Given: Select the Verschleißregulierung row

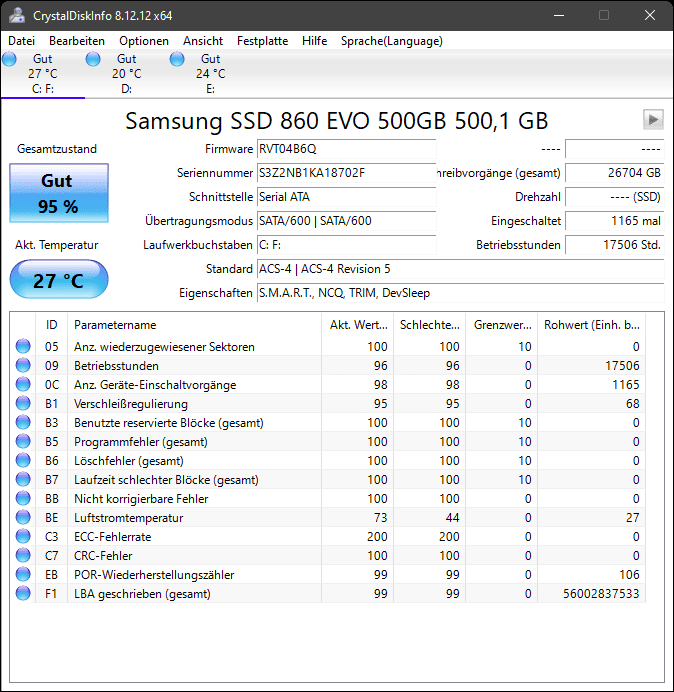Looking at the screenshot, I should 328,403.
